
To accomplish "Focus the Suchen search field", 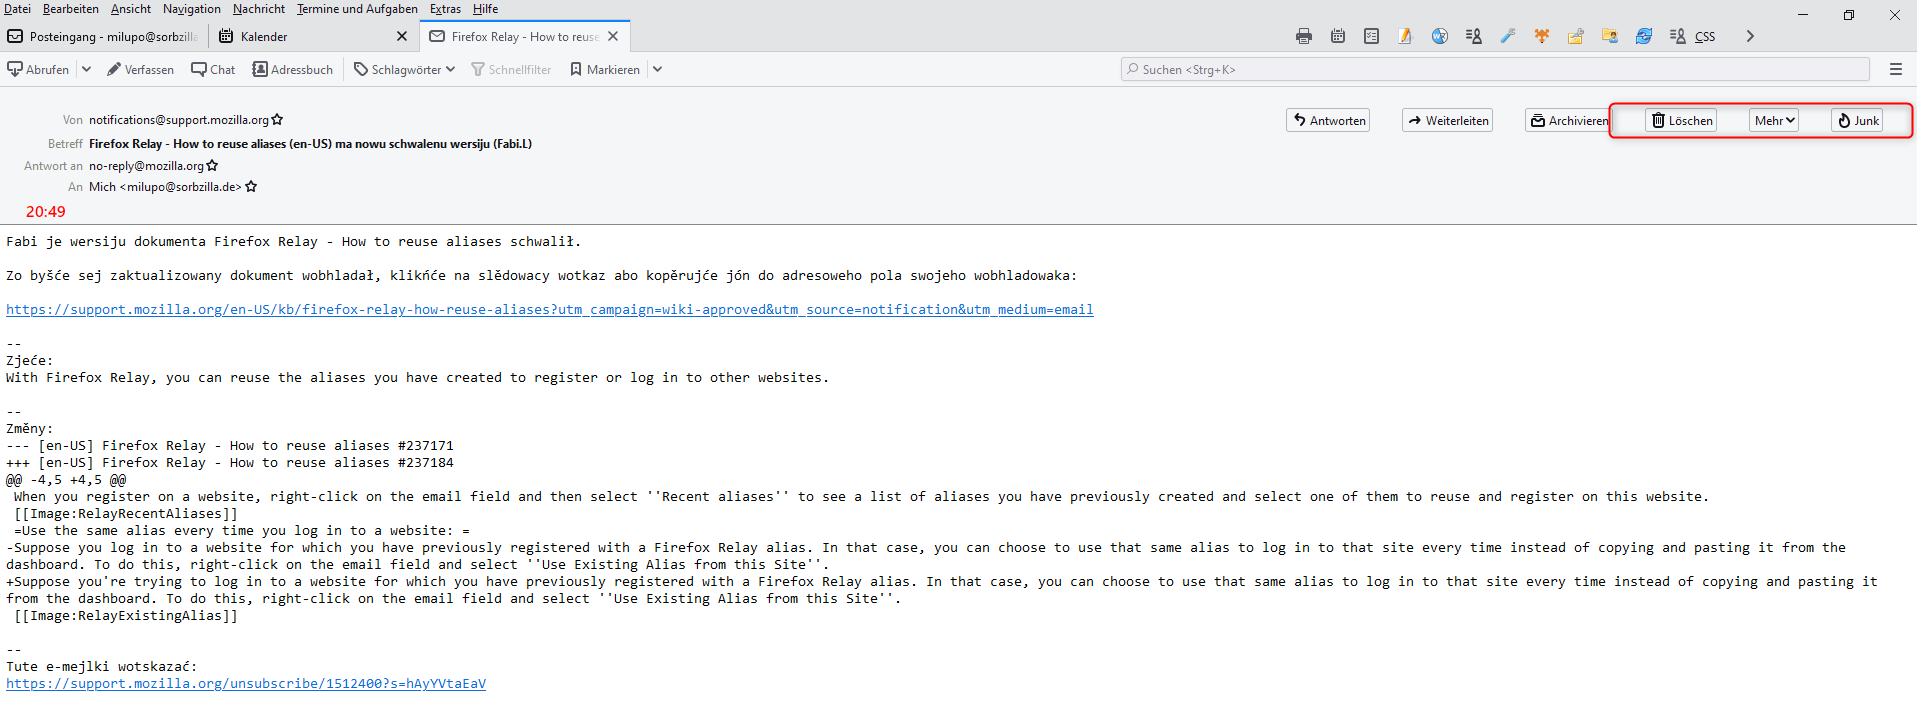I will 1495,69.
